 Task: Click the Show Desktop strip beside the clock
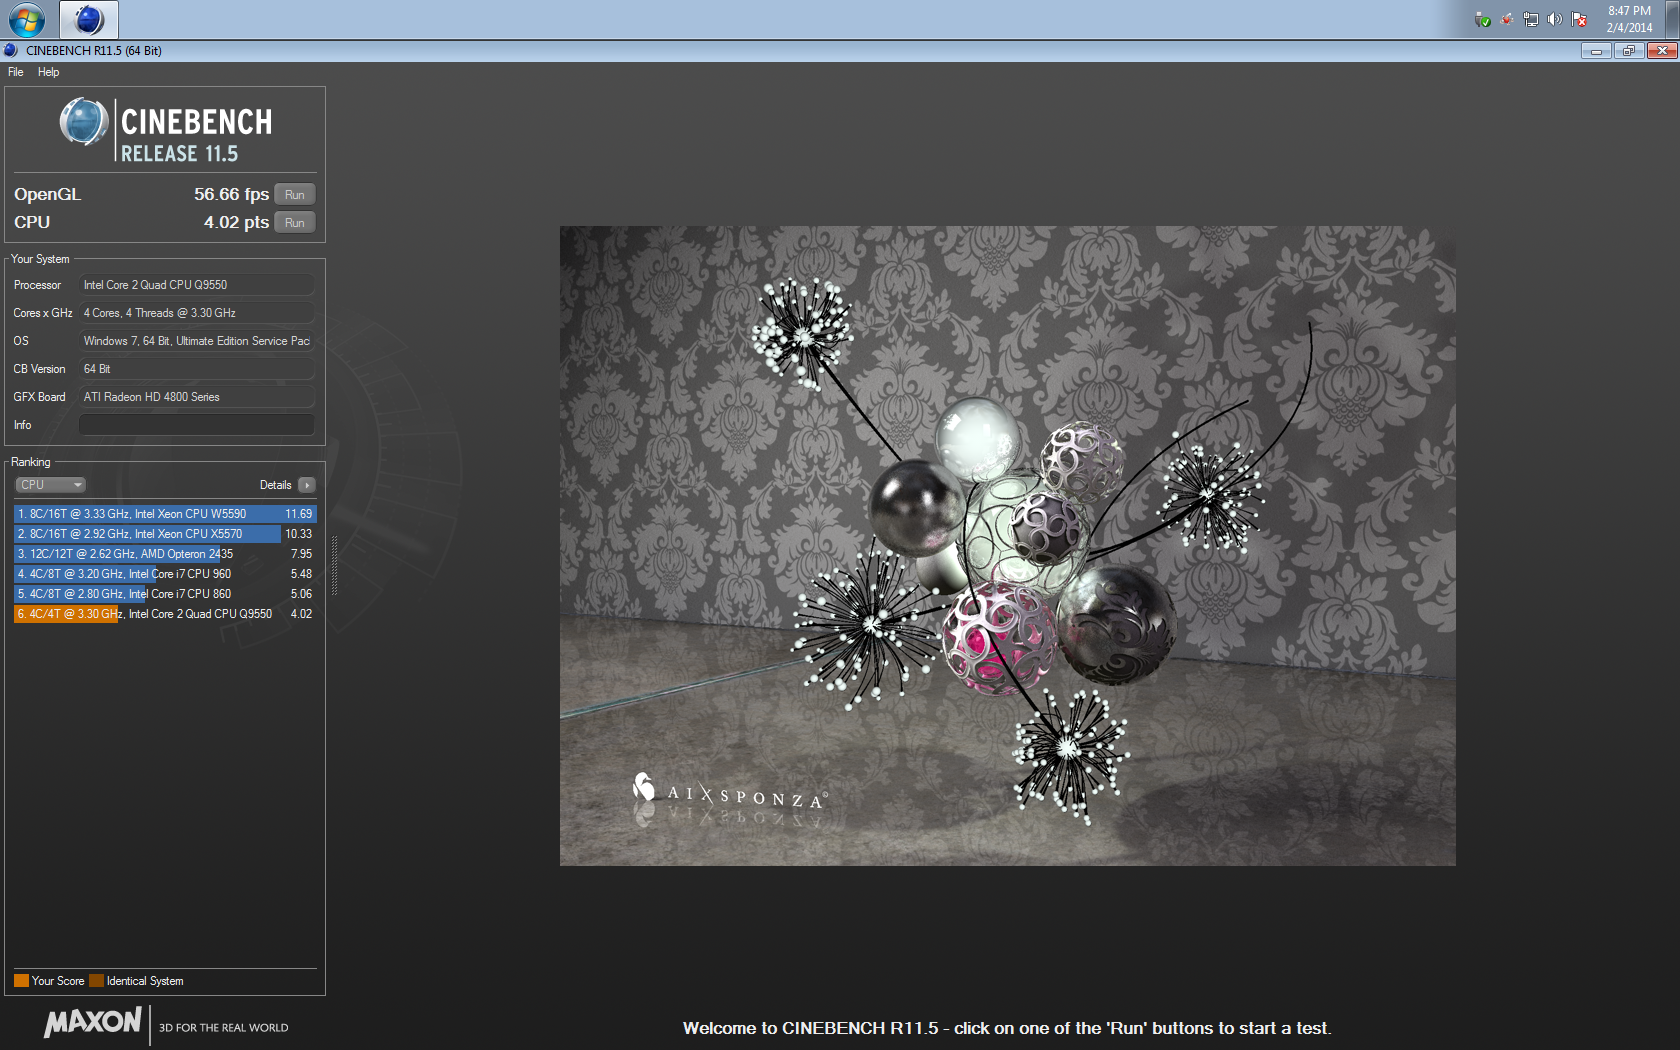(x=1672, y=19)
